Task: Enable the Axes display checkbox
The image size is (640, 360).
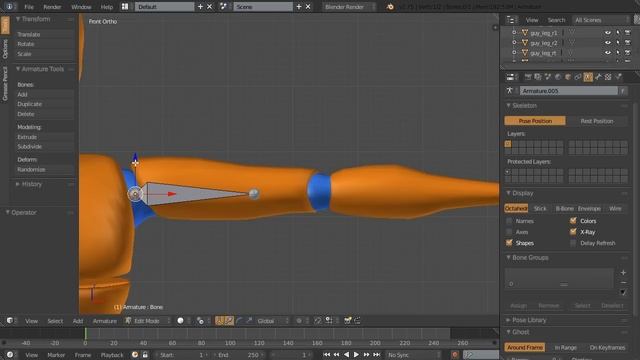Action: 509,232
